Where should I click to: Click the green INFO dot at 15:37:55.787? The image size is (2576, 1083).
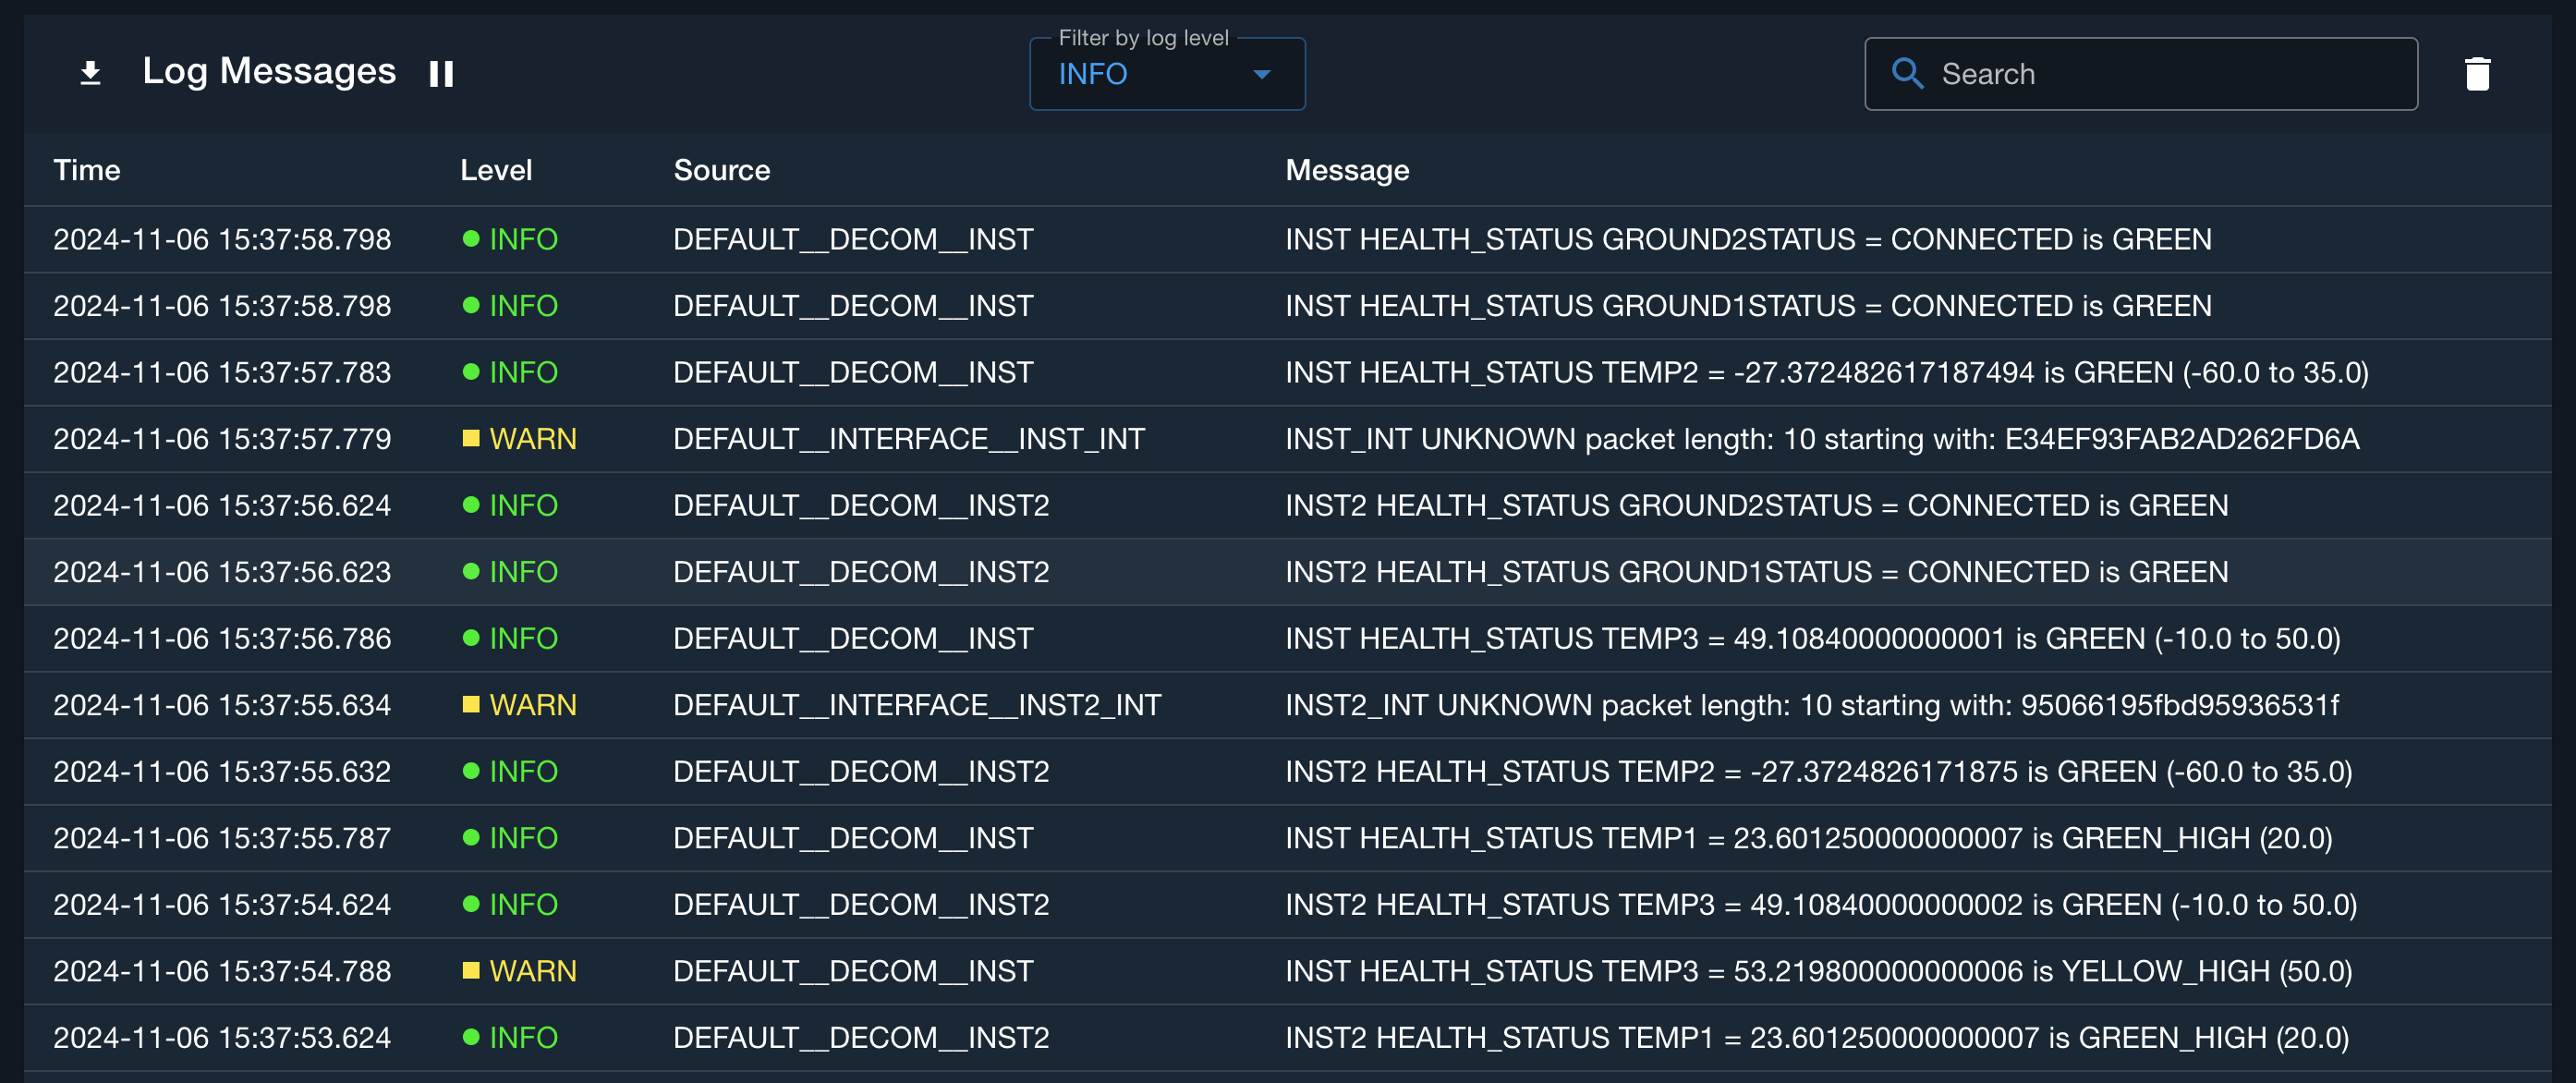(x=471, y=837)
